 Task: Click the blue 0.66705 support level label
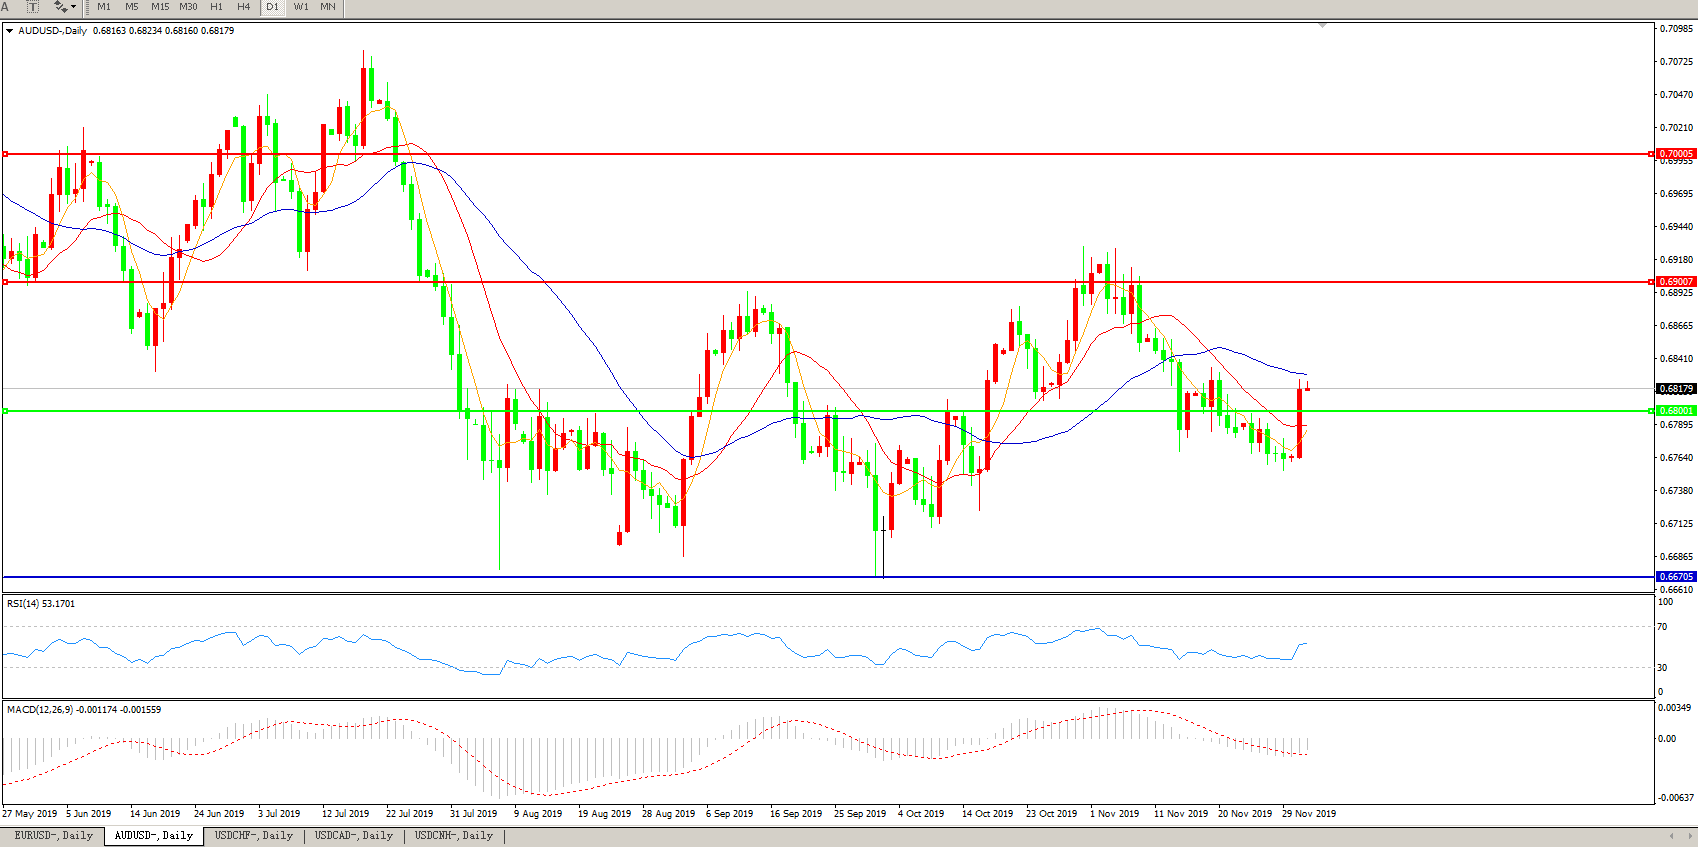coord(1676,577)
